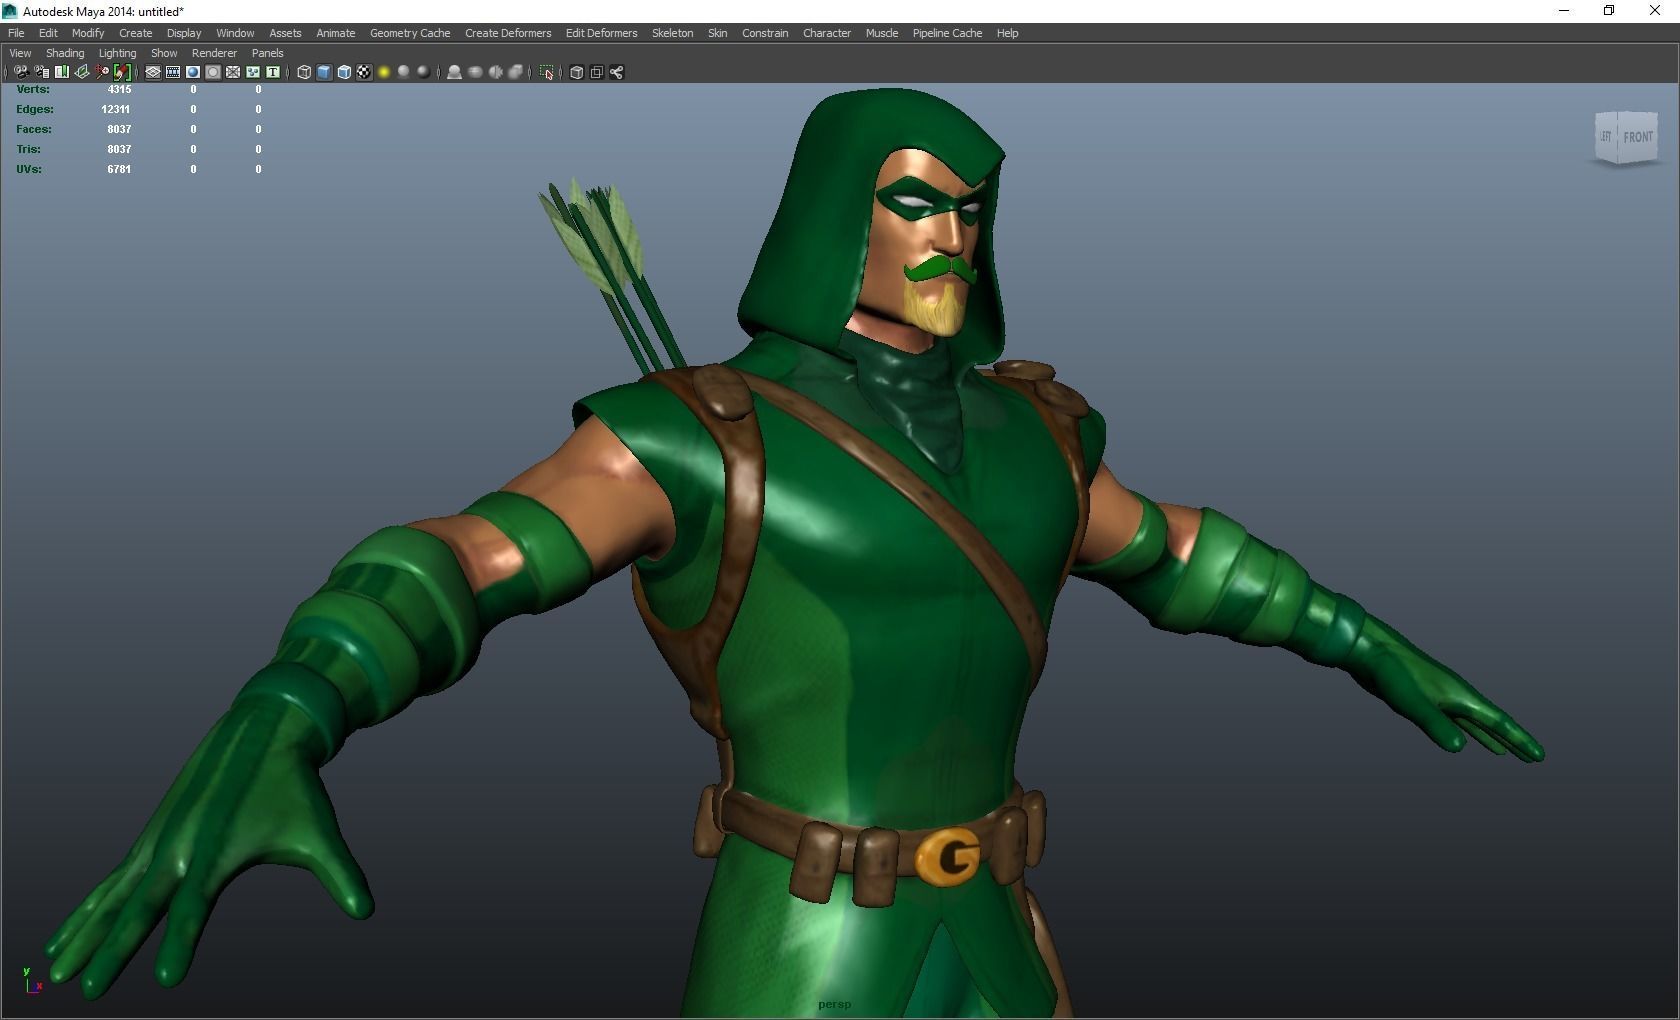1680x1020 pixels.
Task: Open the camera bookmarks icon
Action: click(60, 72)
